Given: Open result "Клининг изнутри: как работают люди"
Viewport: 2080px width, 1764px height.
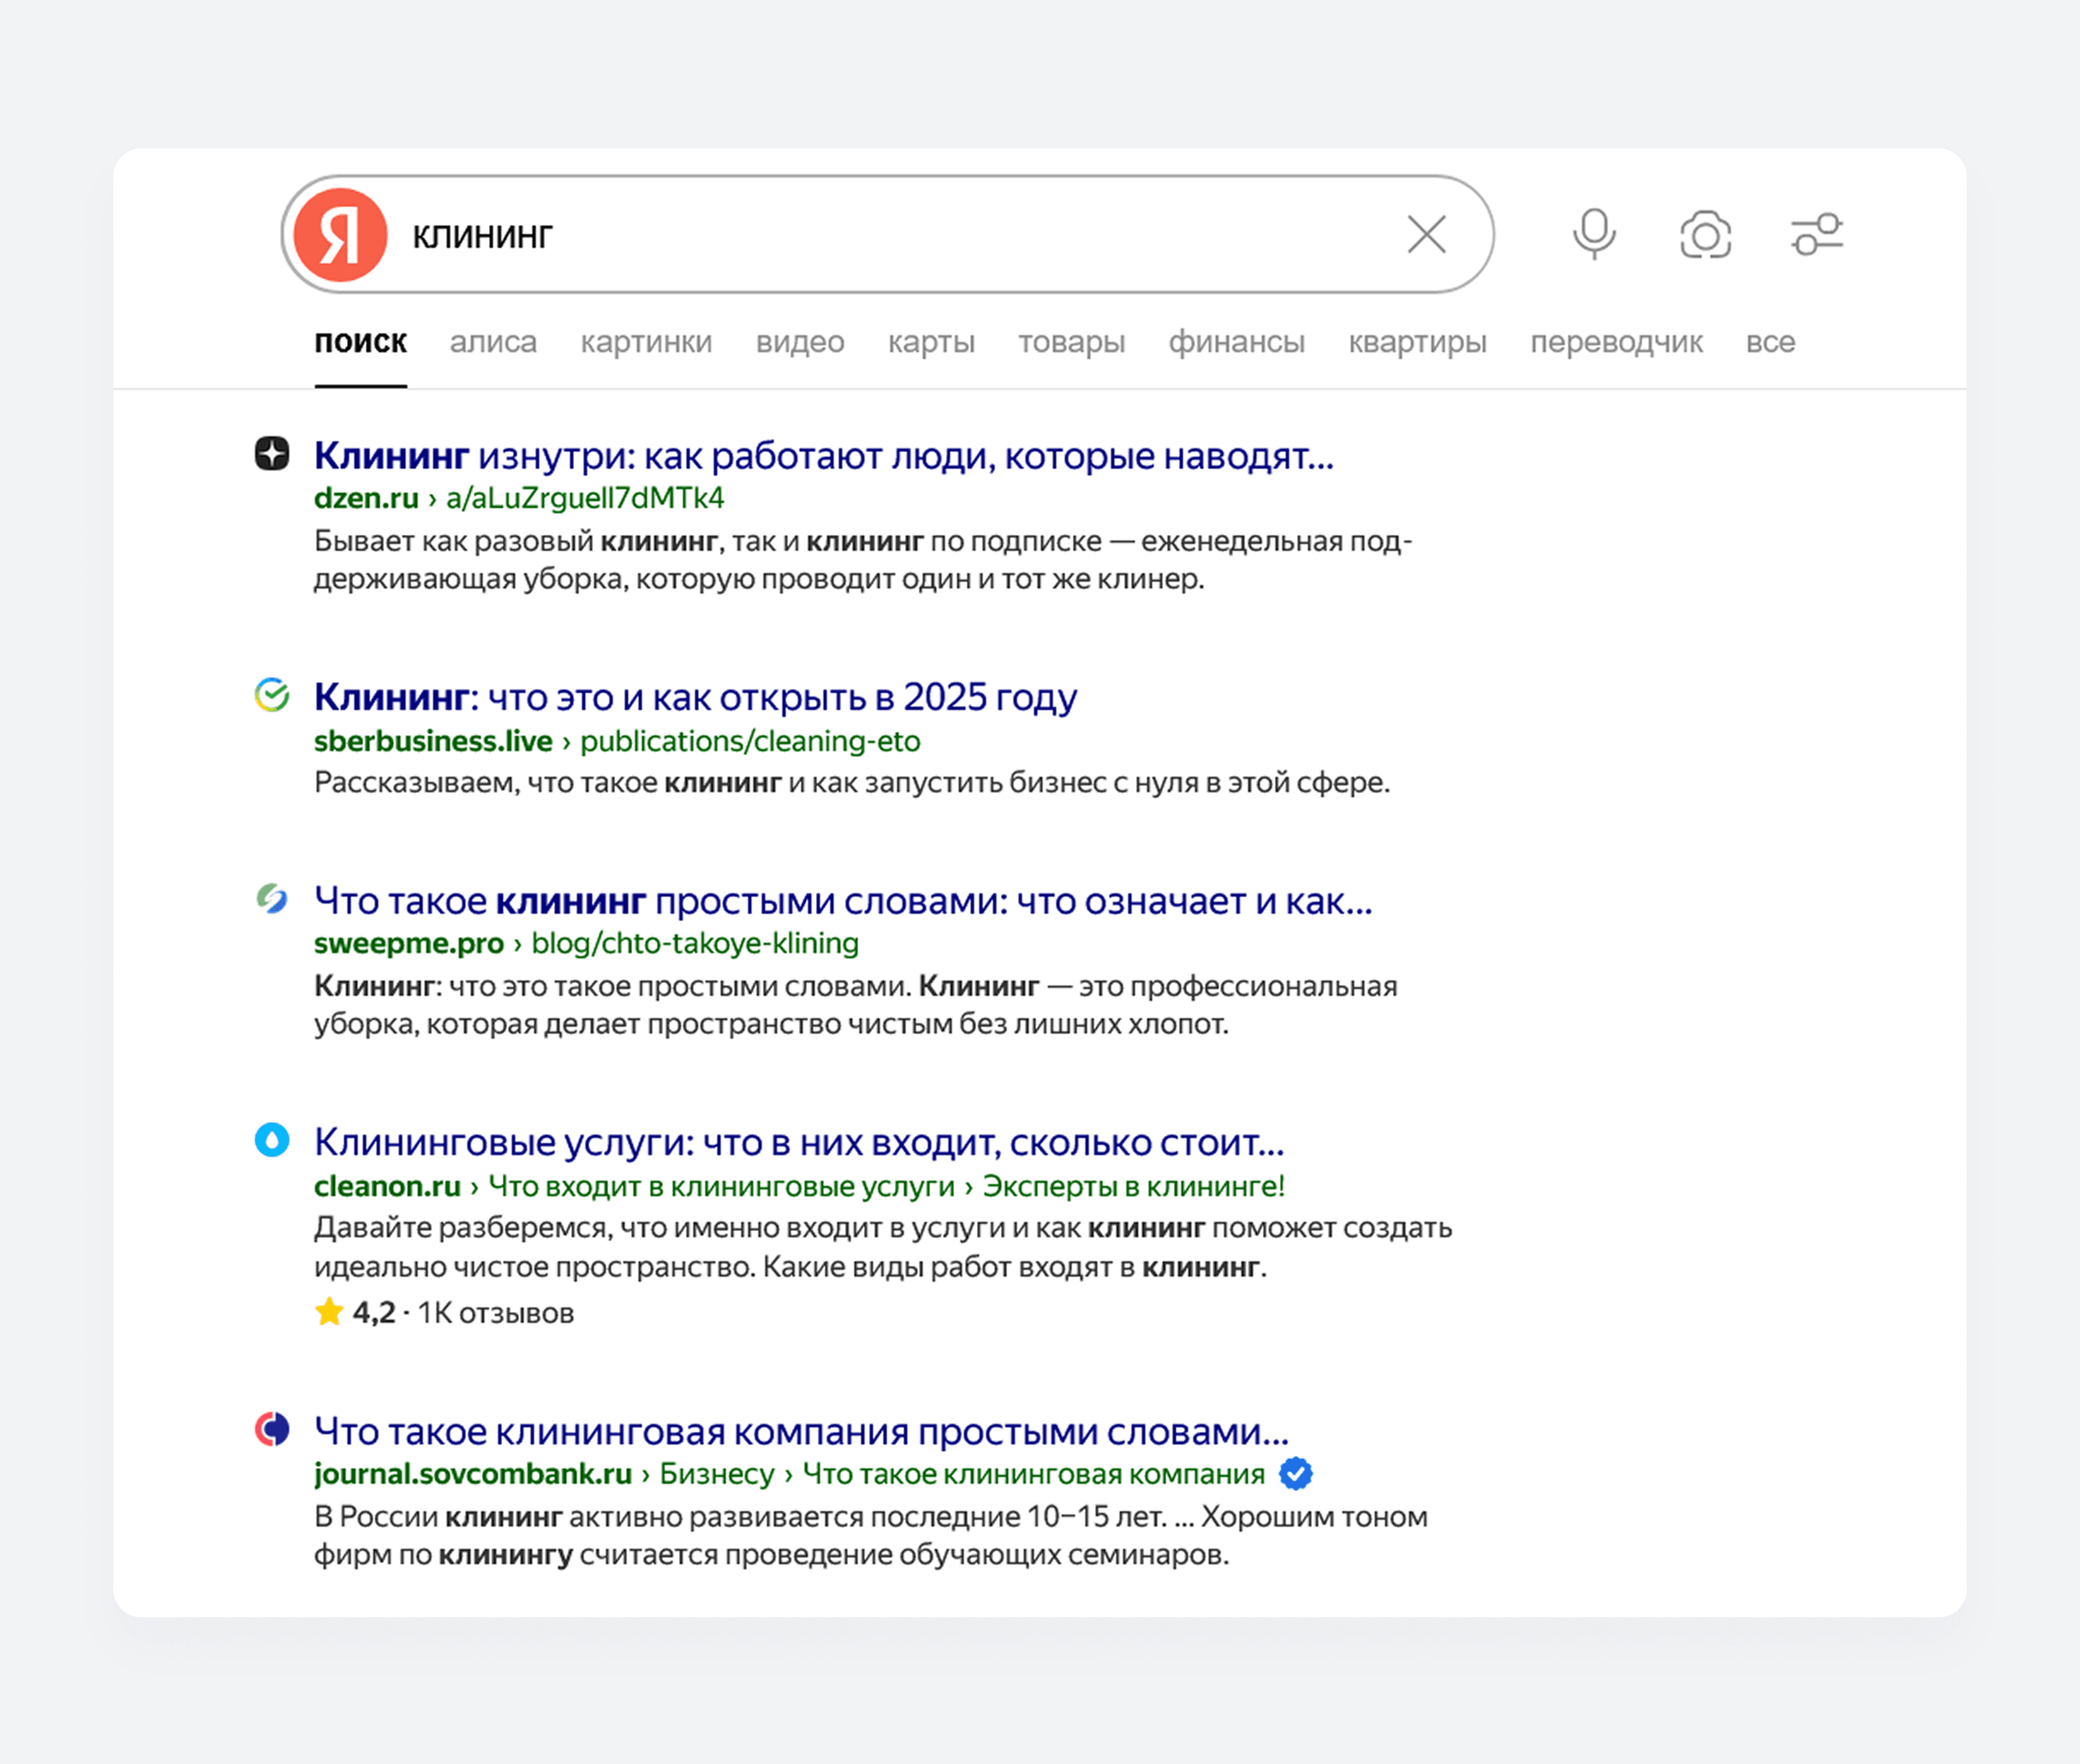Looking at the screenshot, I should [x=823, y=456].
